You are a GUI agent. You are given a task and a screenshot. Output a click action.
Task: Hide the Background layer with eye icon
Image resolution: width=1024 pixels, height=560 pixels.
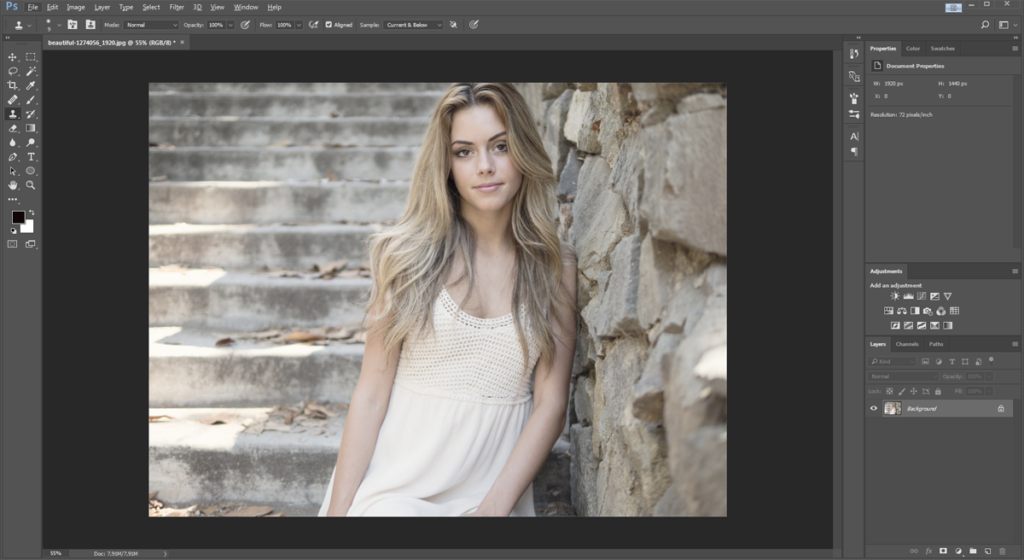[x=873, y=408]
